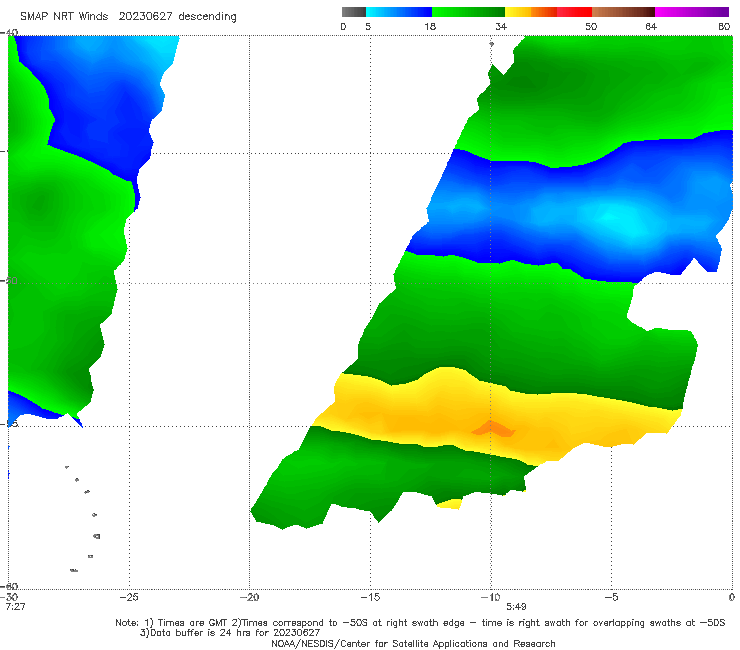This screenshot has height=650, width=740.
Task: Click the note '3)Data buffer is 24 hrs'
Action: (197, 633)
